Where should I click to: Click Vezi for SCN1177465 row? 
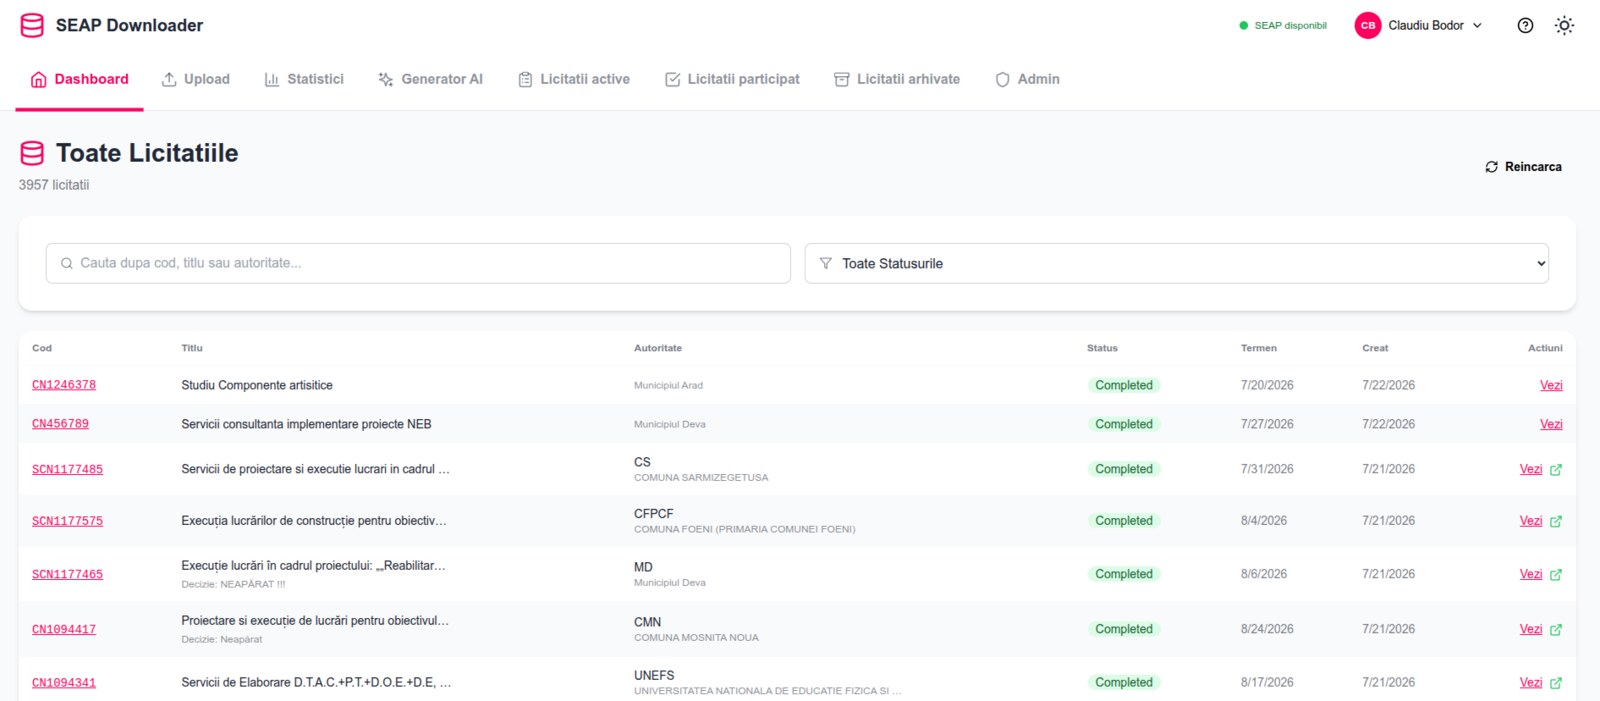coord(1531,574)
